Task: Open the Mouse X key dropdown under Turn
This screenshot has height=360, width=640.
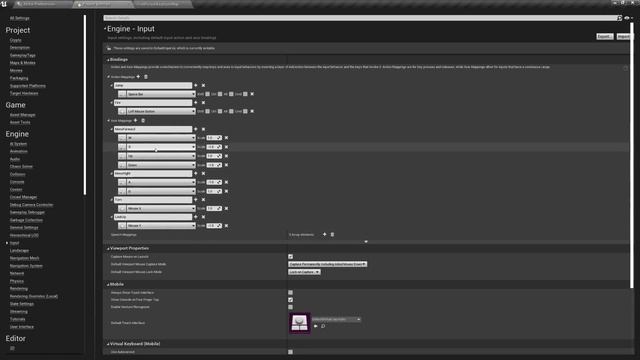Action: point(161,208)
